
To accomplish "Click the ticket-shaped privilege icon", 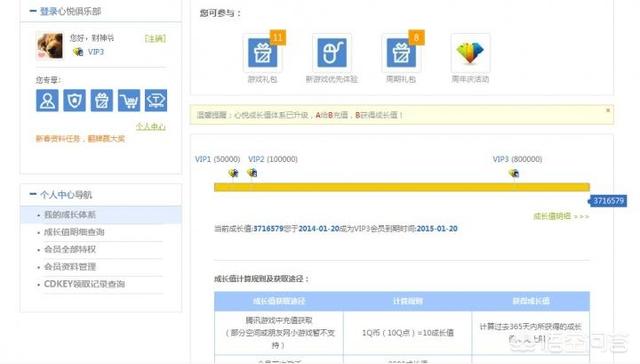I will pos(156,100).
